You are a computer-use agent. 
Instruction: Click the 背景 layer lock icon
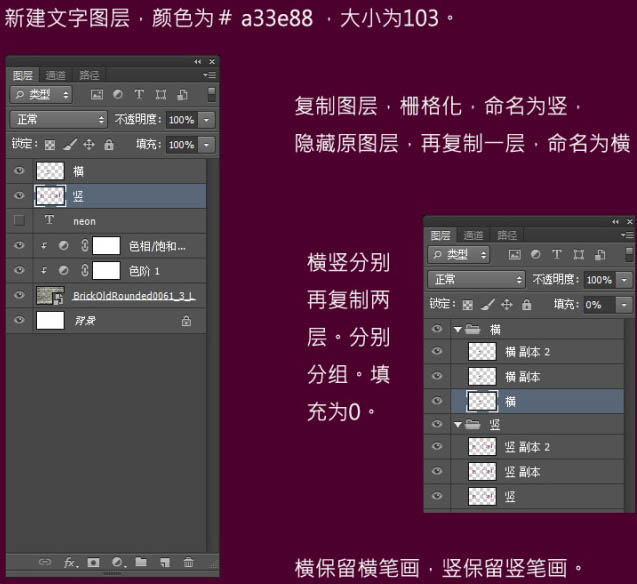pos(186,321)
